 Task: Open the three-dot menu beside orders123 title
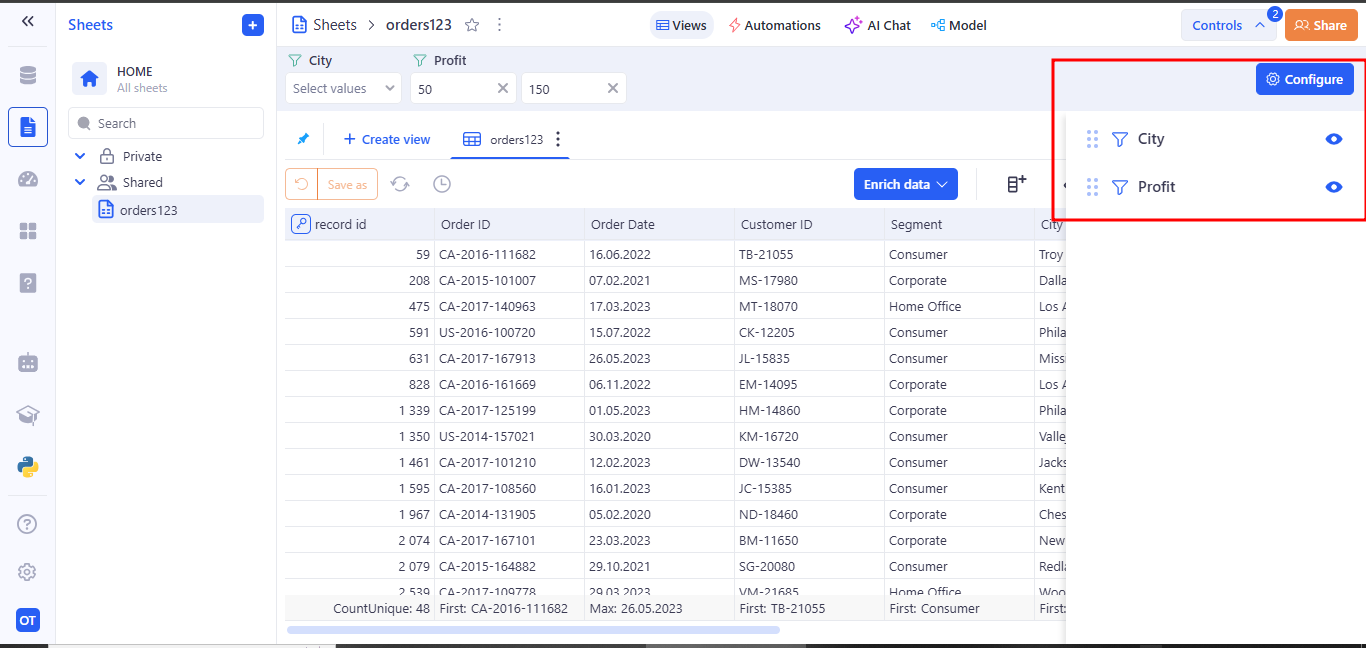[500, 25]
